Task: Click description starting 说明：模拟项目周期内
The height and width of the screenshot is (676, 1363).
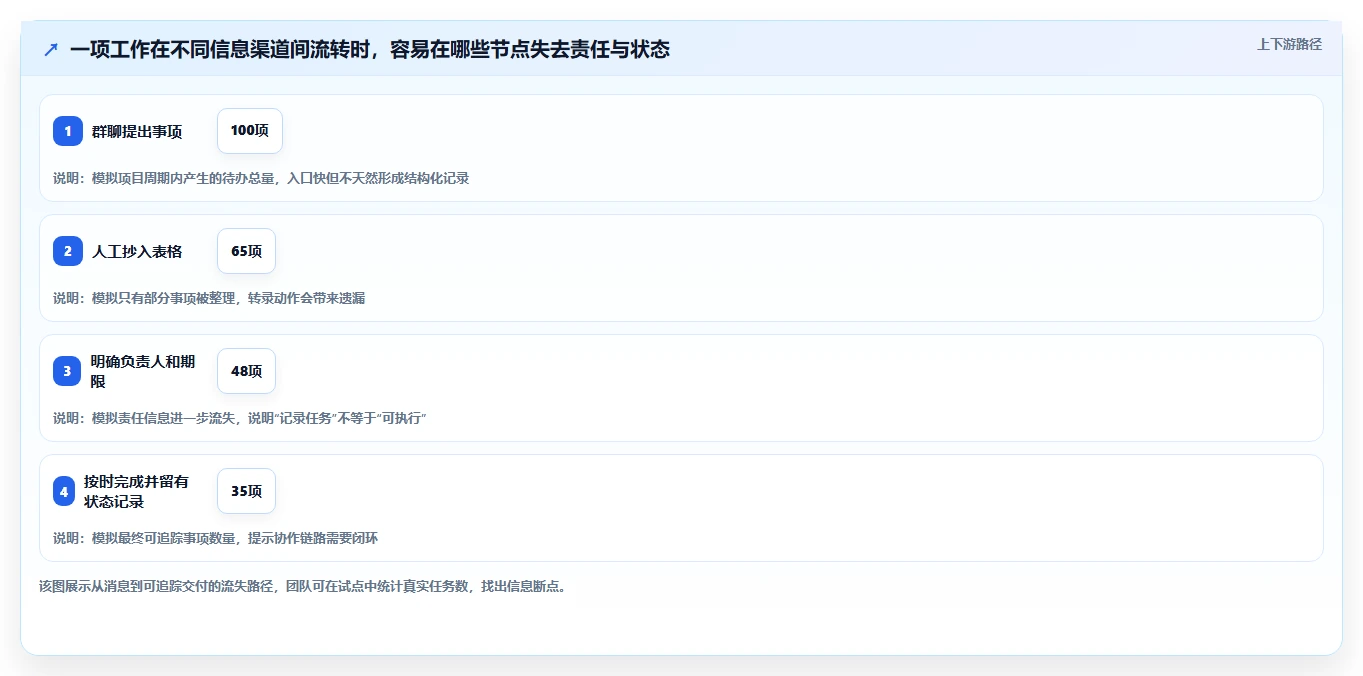Action: click(x=261, y=178)
